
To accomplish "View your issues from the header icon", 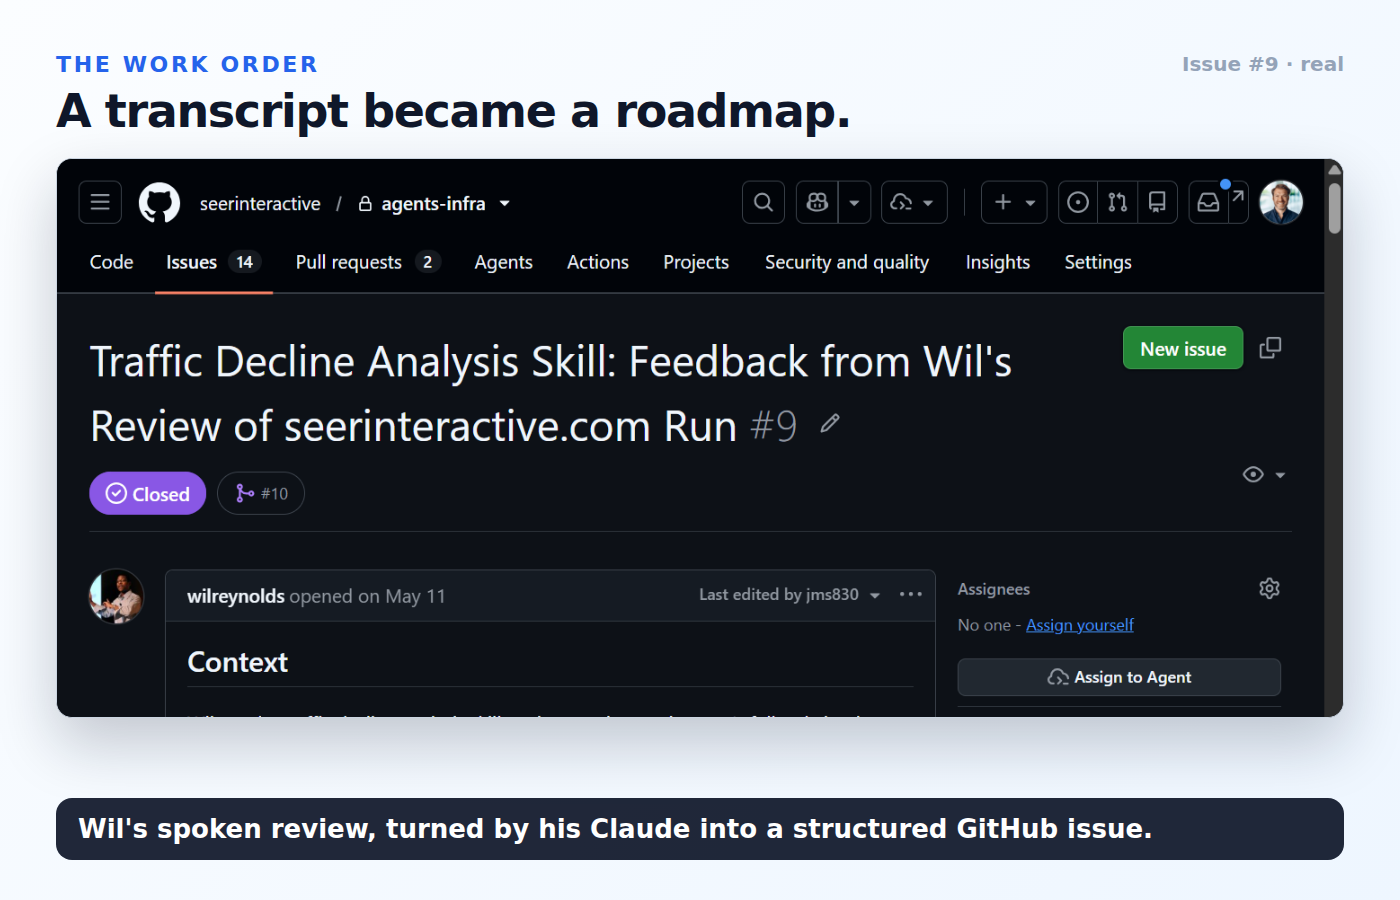I will [x=1078, y=202].
